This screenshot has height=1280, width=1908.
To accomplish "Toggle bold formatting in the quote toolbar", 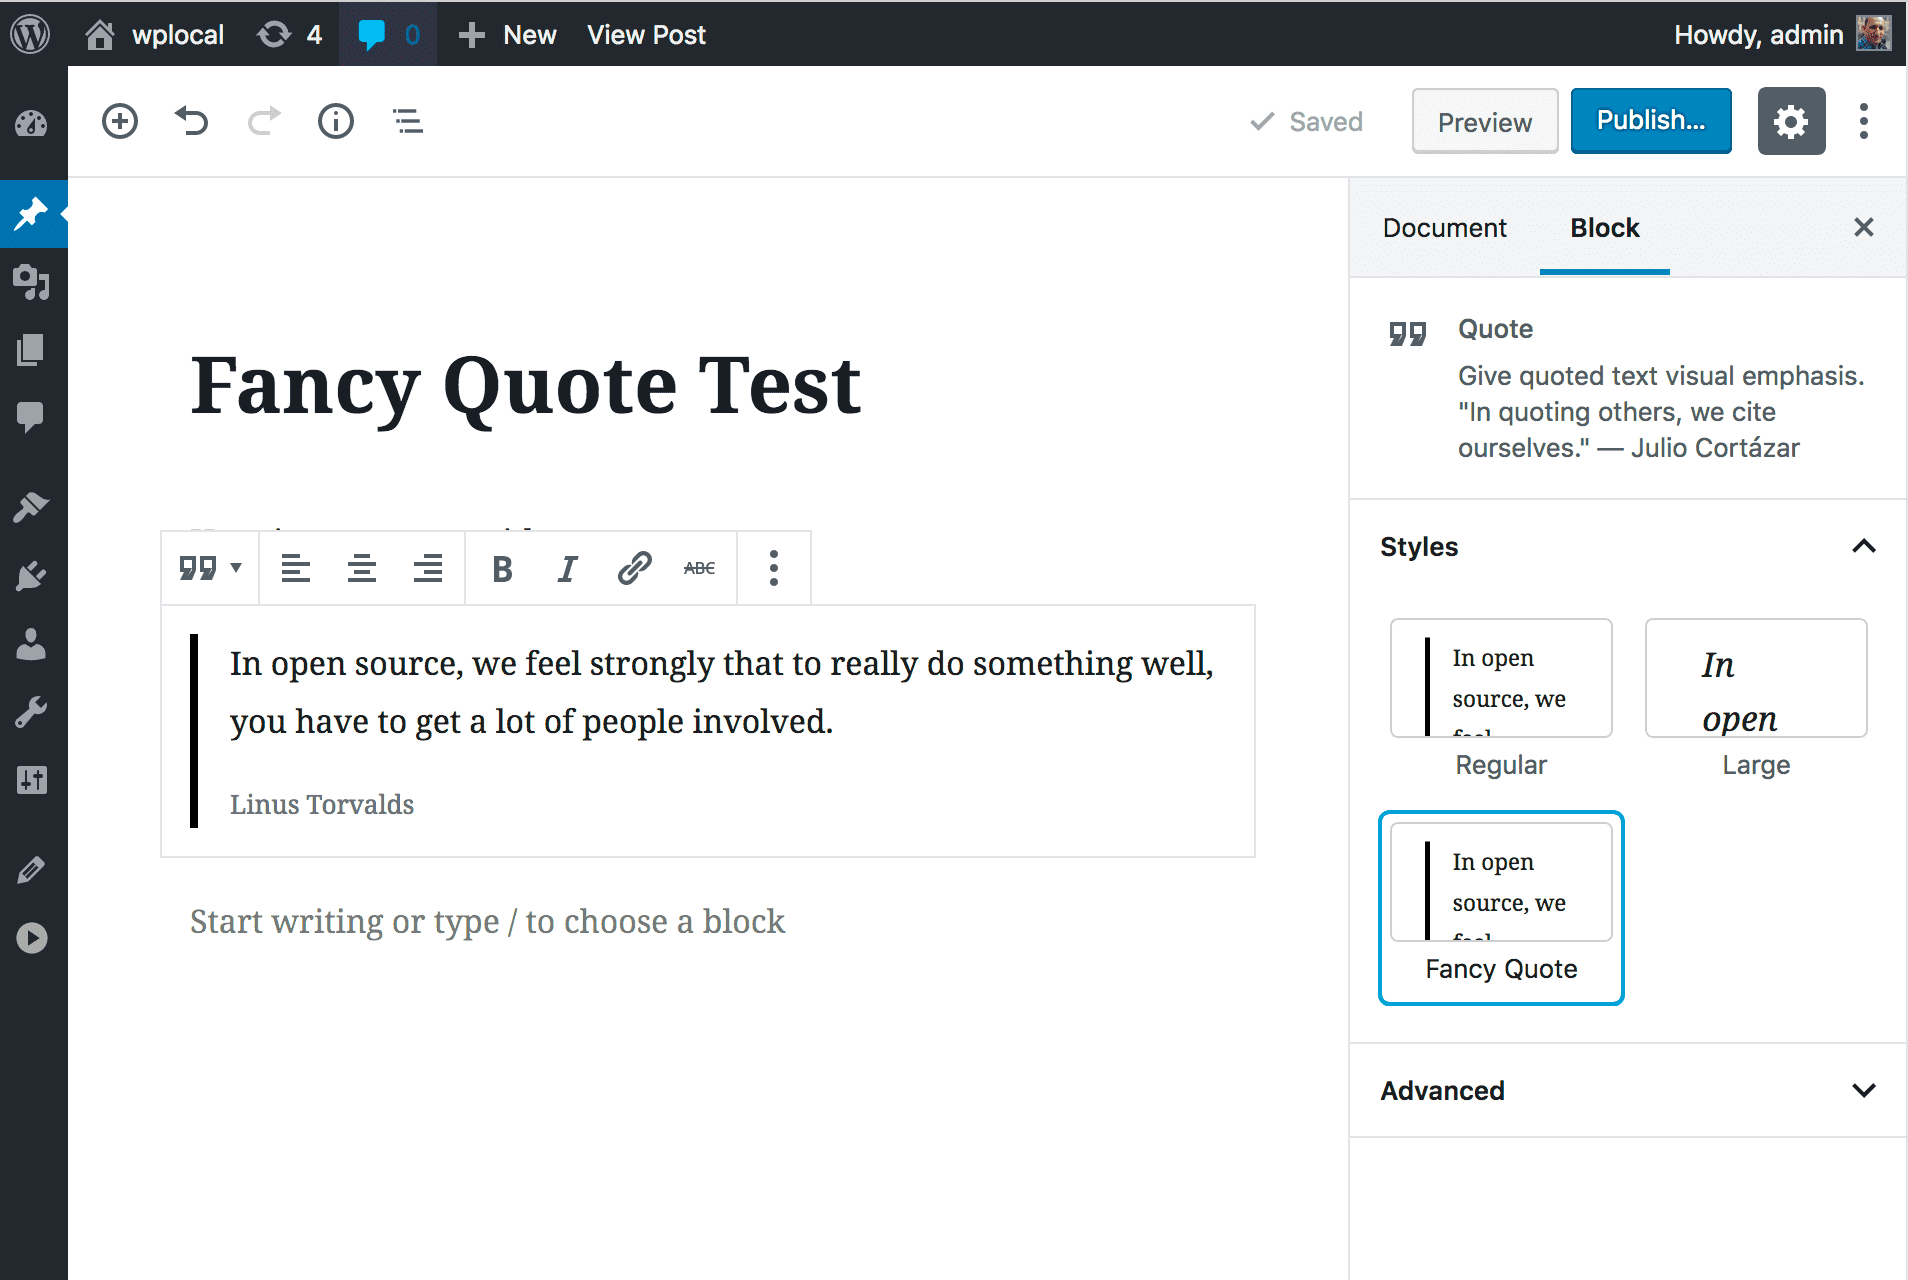I will pos(501,568).
